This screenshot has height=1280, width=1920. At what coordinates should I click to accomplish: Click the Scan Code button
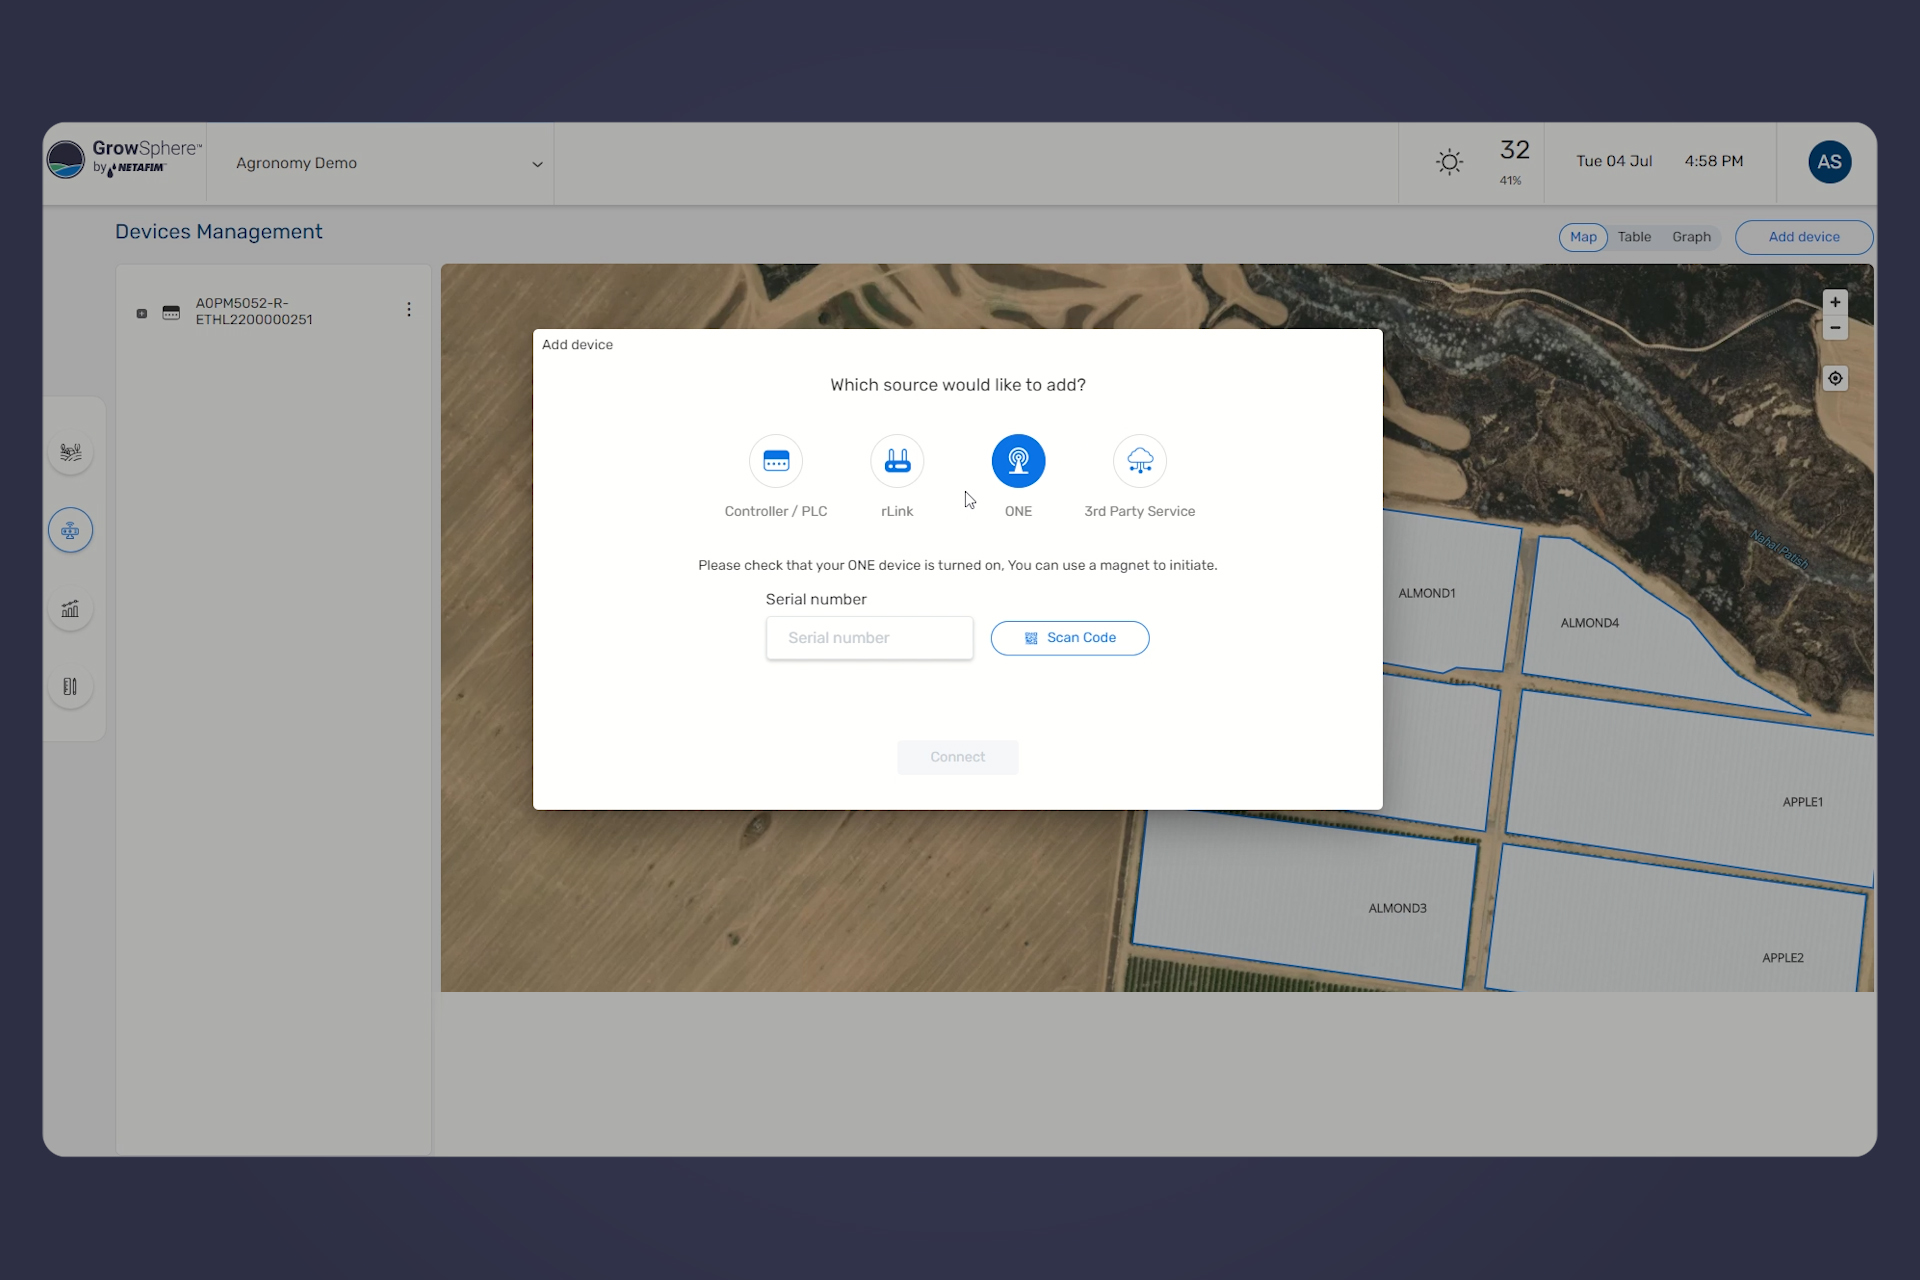[x=1069, y=638]
